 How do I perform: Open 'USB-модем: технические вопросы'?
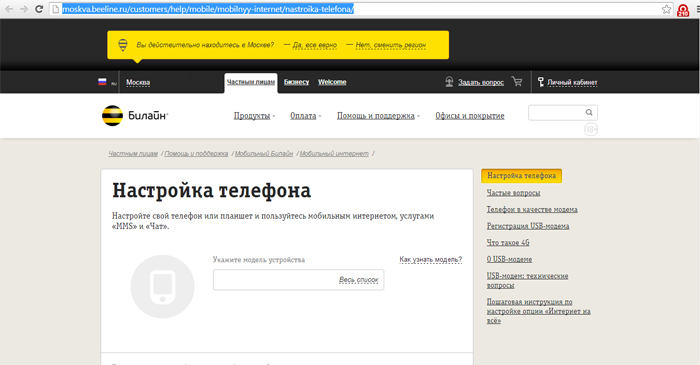tap(527, 281)
